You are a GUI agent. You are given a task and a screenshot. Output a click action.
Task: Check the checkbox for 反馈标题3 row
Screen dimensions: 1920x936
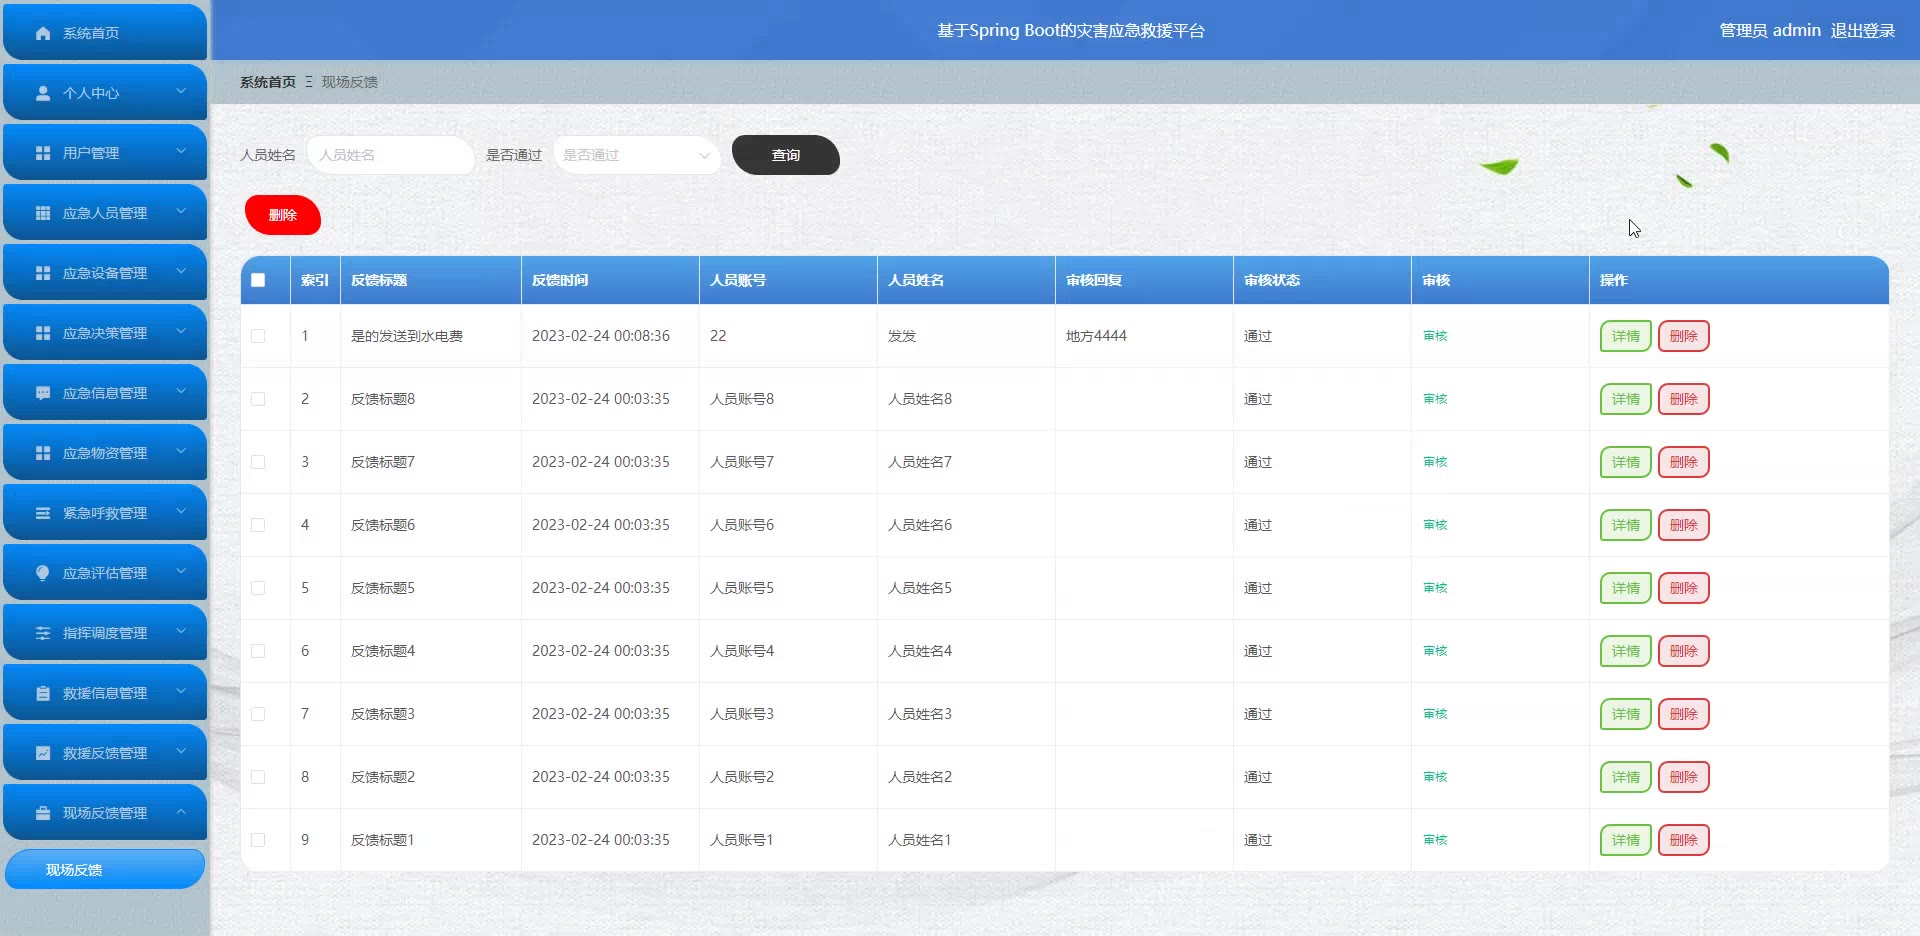pos(258,714)
